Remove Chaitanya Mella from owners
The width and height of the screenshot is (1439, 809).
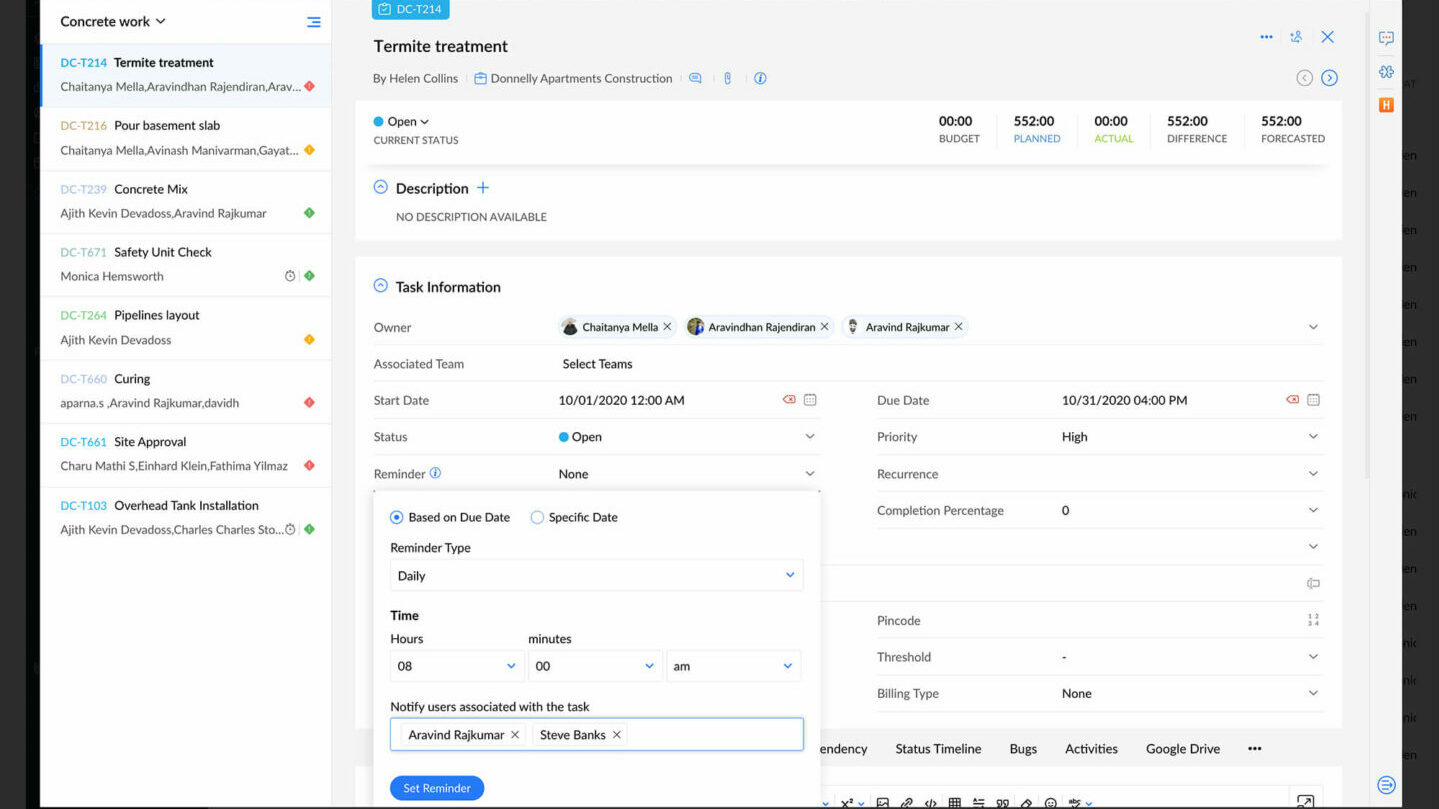667,327
